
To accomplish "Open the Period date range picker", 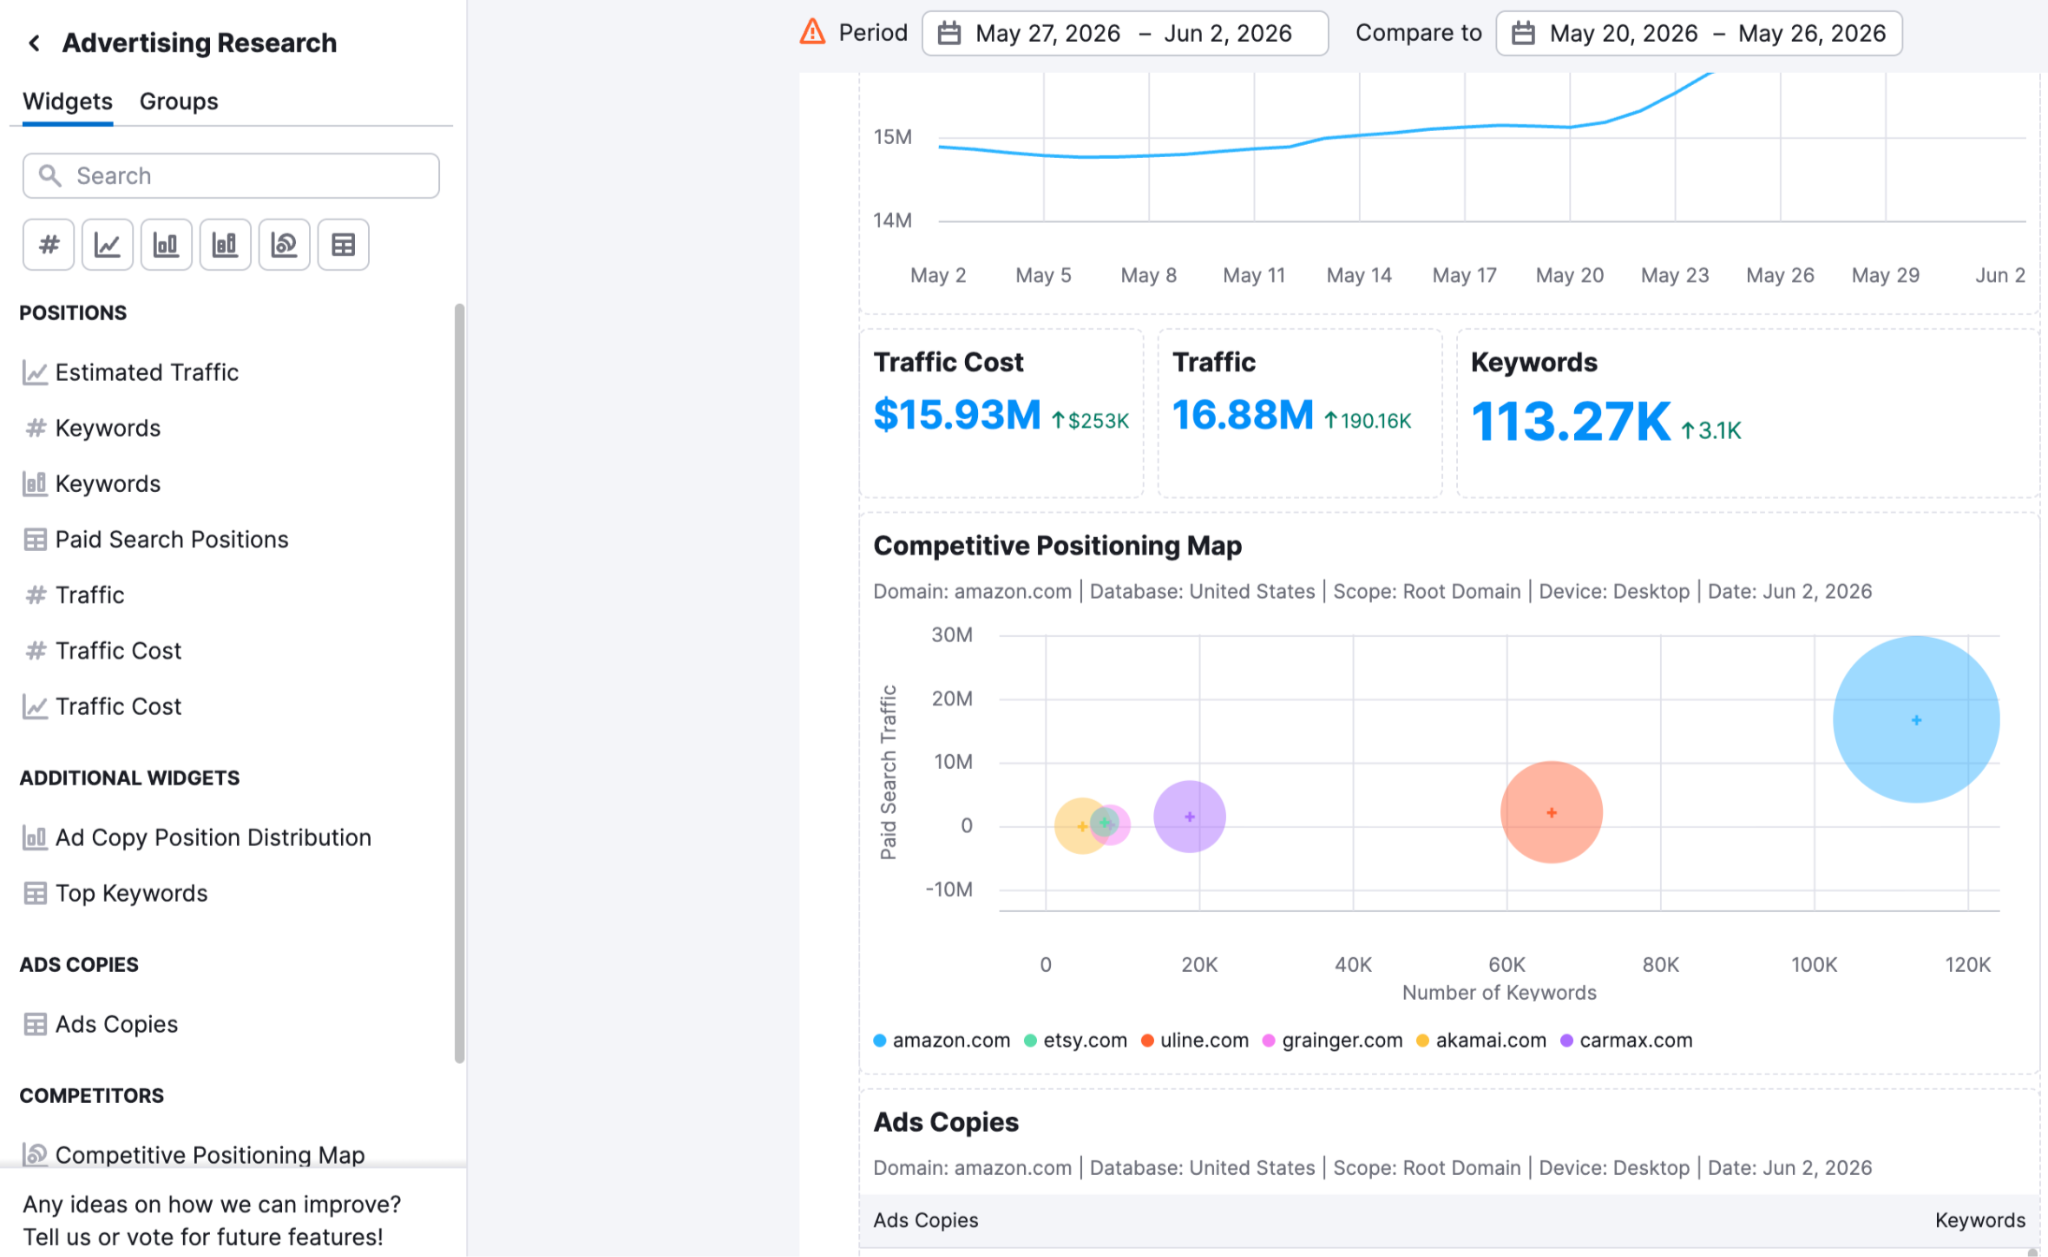I will coord(1125,33).
